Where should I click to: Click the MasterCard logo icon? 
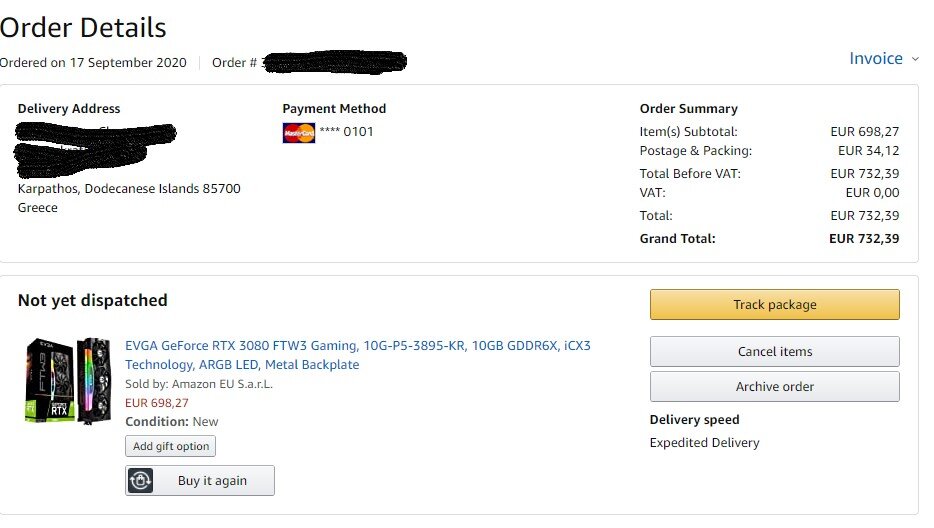(298, 132)
